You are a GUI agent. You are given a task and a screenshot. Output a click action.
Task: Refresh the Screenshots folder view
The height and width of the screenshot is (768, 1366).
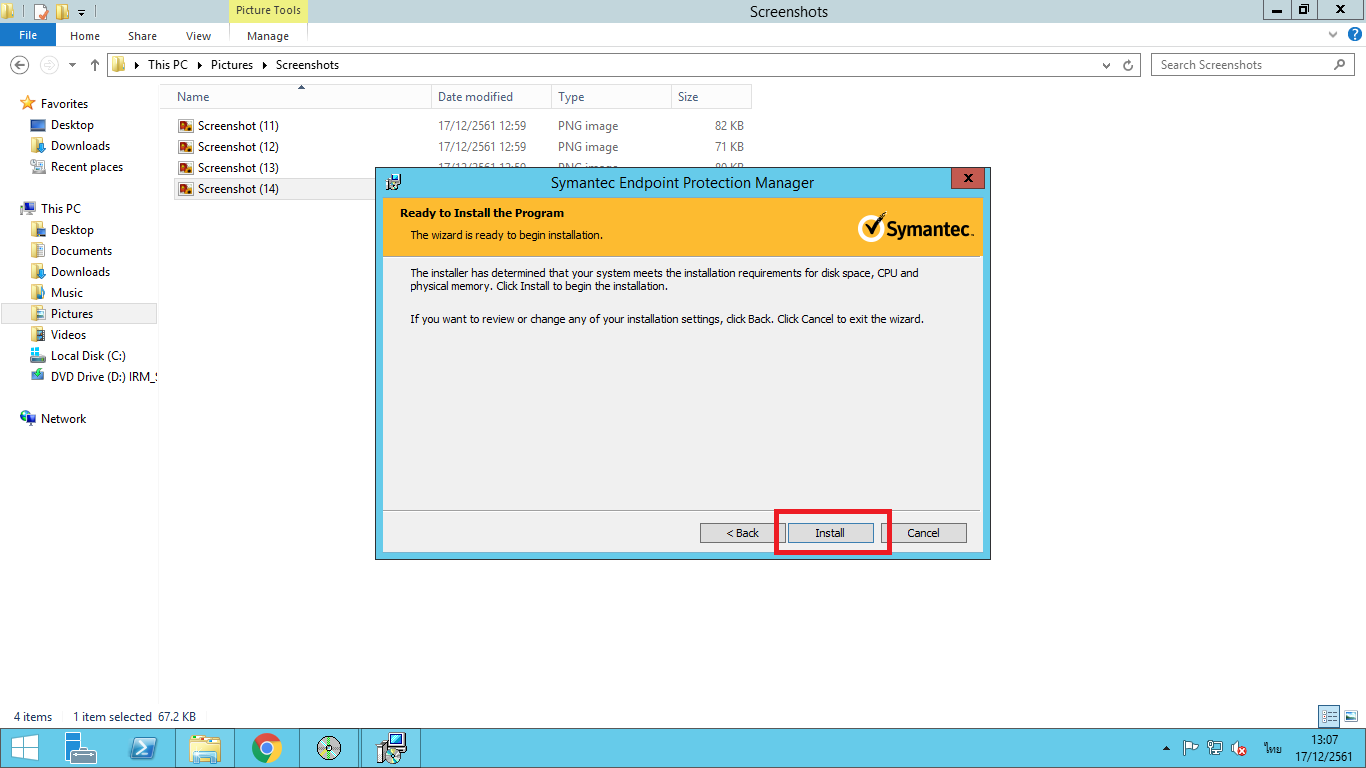pos(1128,65)
